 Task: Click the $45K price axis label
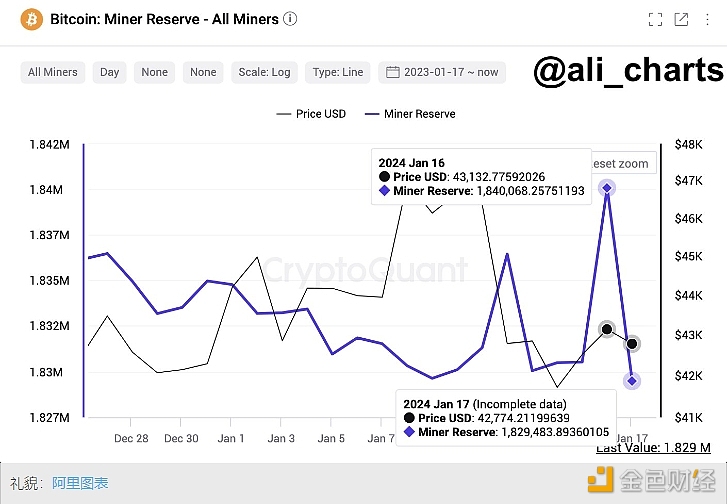tap(689, 256)
